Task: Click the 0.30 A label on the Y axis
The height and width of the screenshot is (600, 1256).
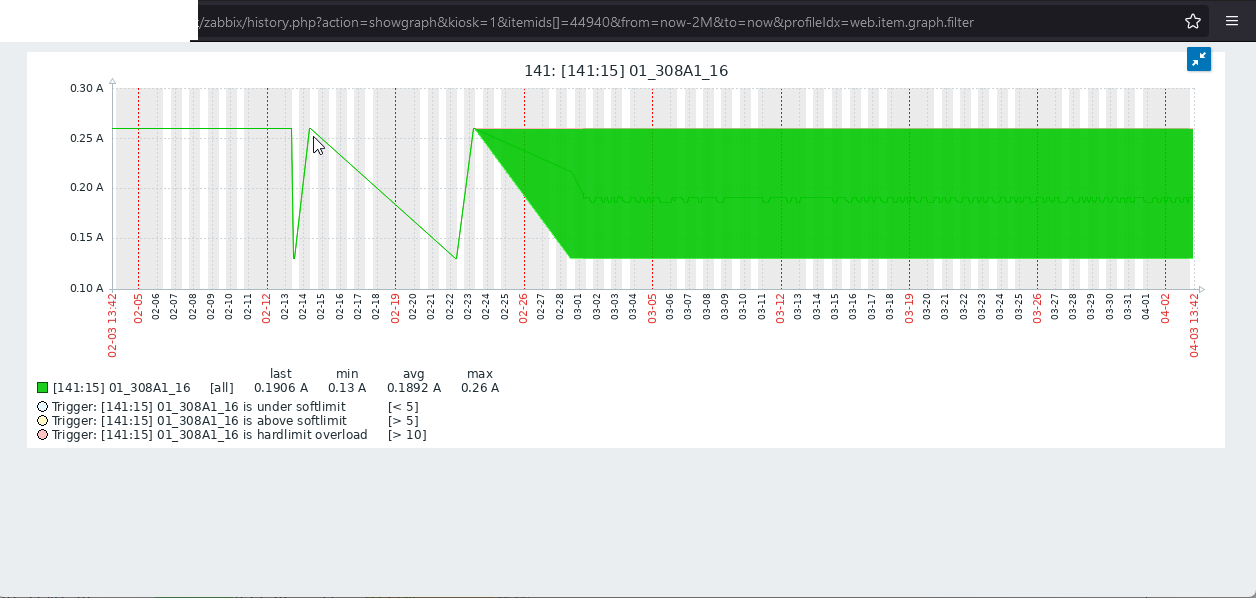Action: [86, 88]
